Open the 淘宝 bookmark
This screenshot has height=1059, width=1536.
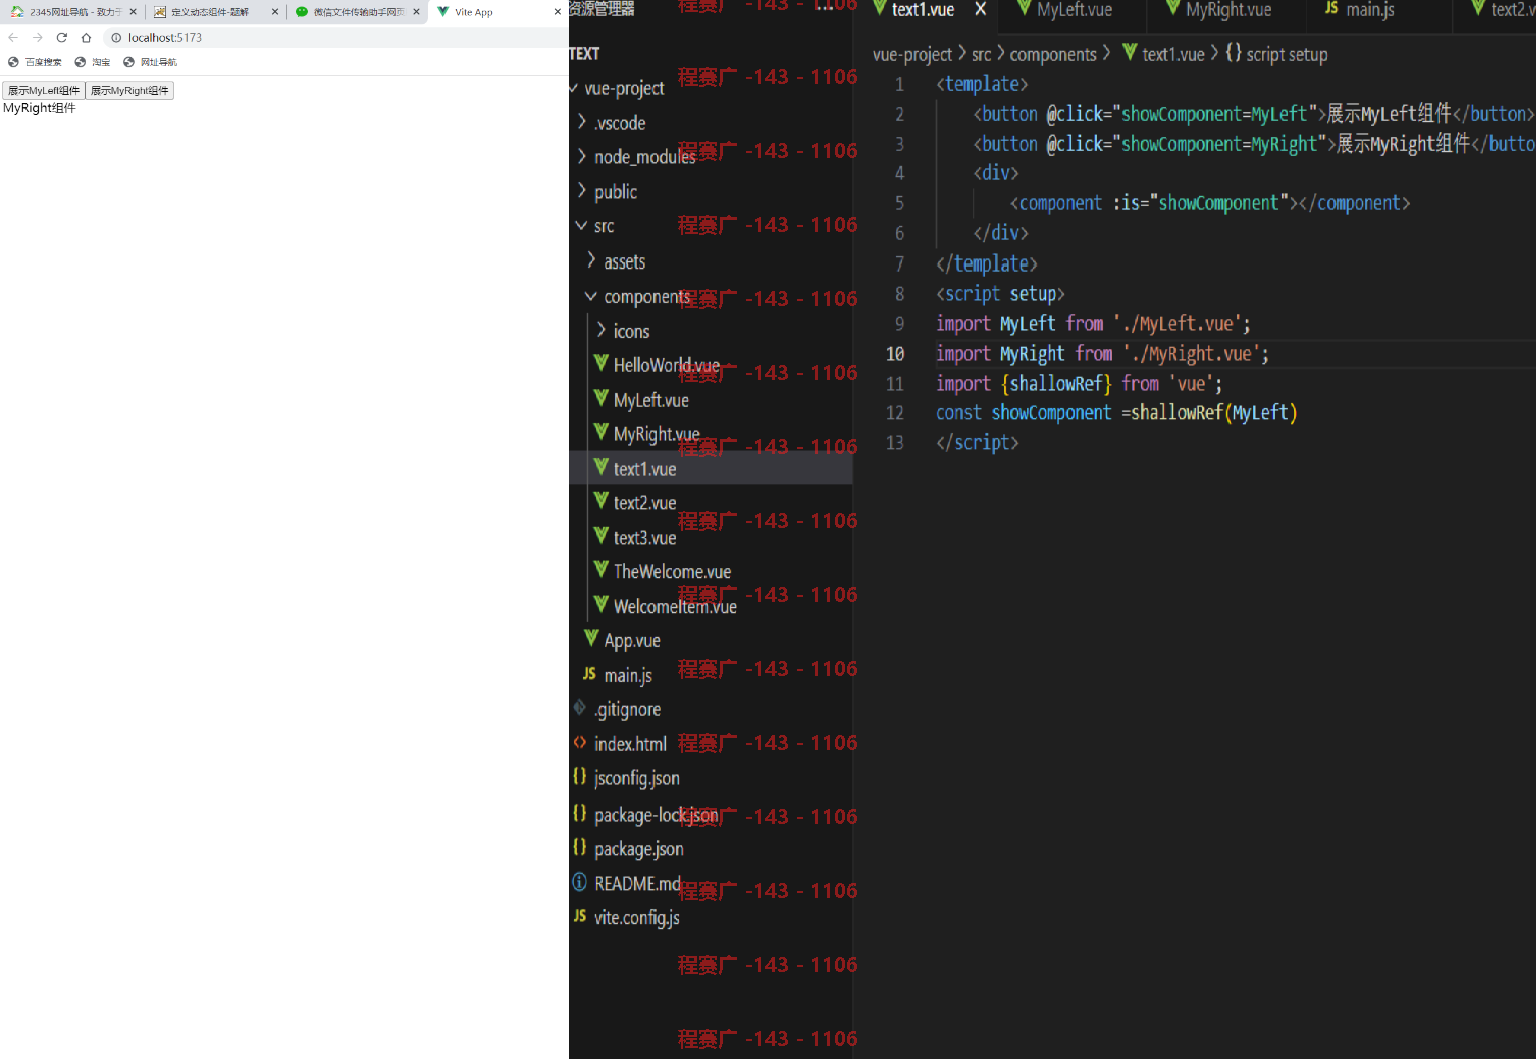(x=92, y=62)
